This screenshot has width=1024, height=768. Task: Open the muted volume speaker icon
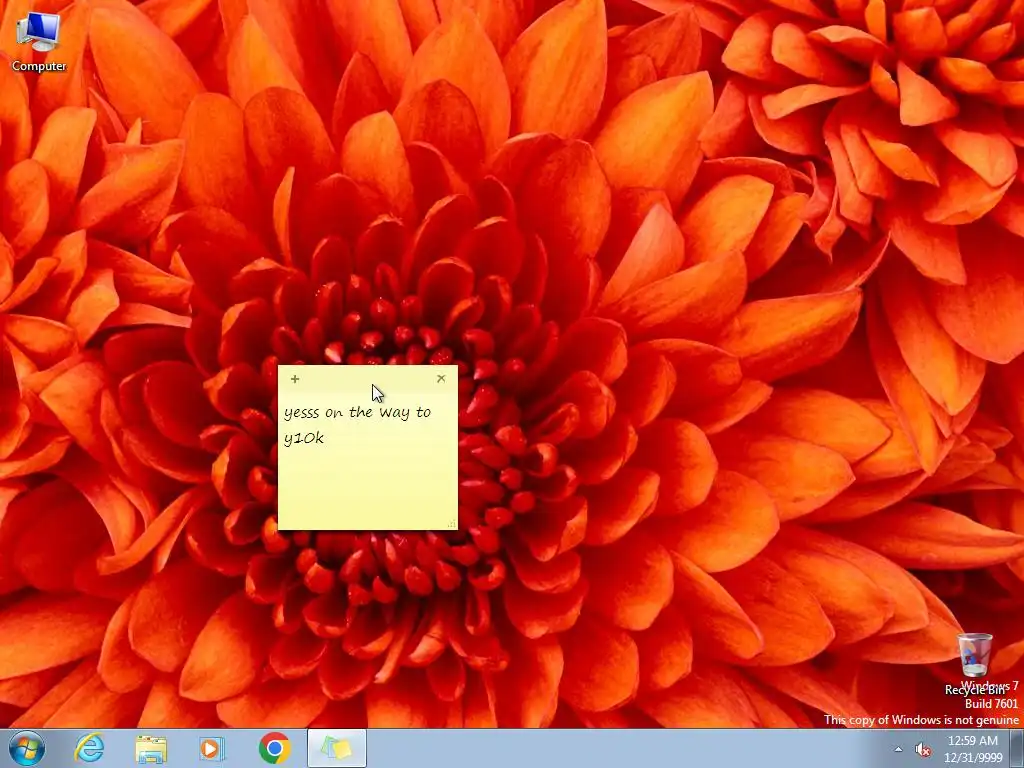(923, 750)
